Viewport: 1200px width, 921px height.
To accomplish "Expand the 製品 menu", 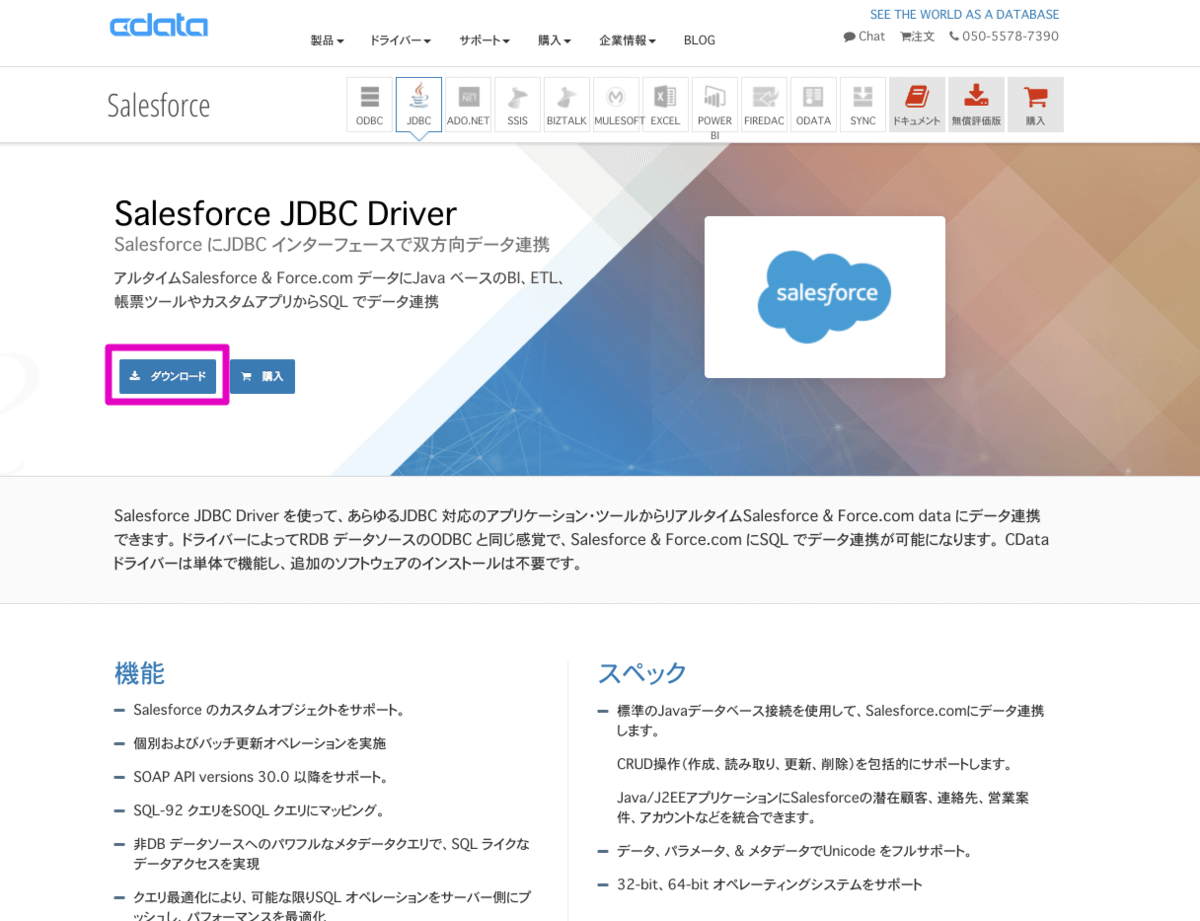I will point(327,40).
